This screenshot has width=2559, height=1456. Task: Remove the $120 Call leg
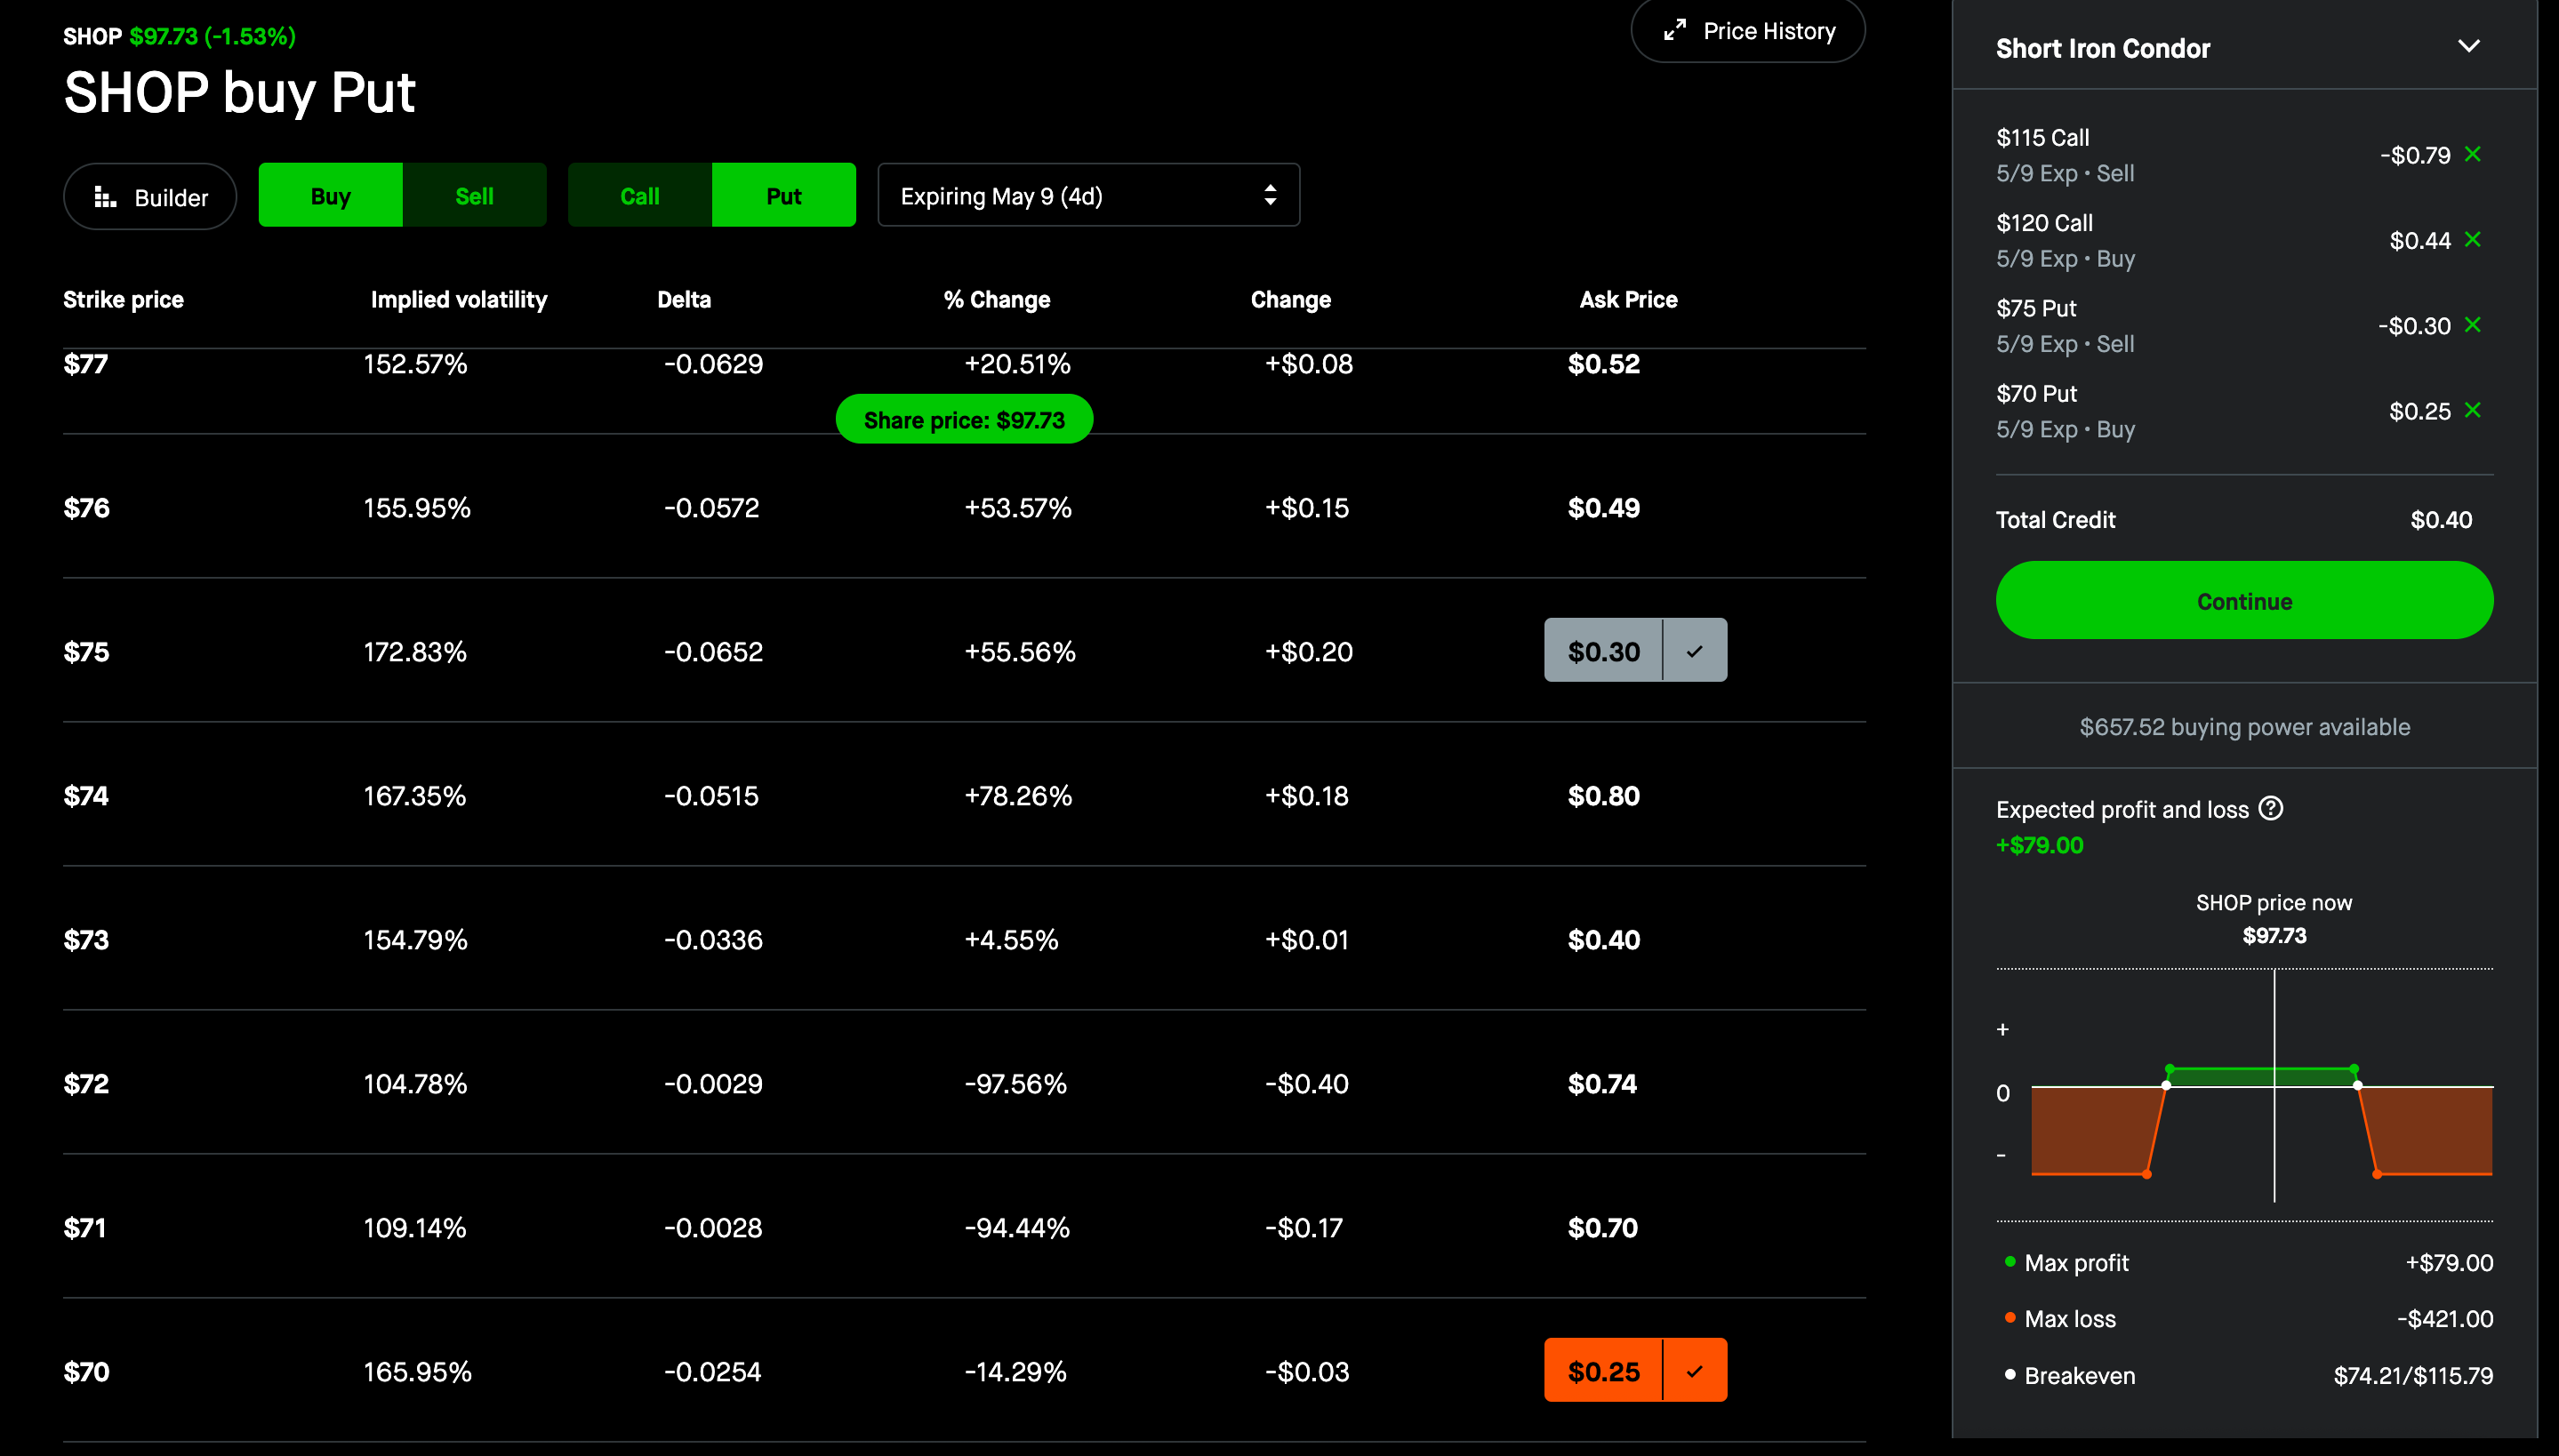(2473, 239)
